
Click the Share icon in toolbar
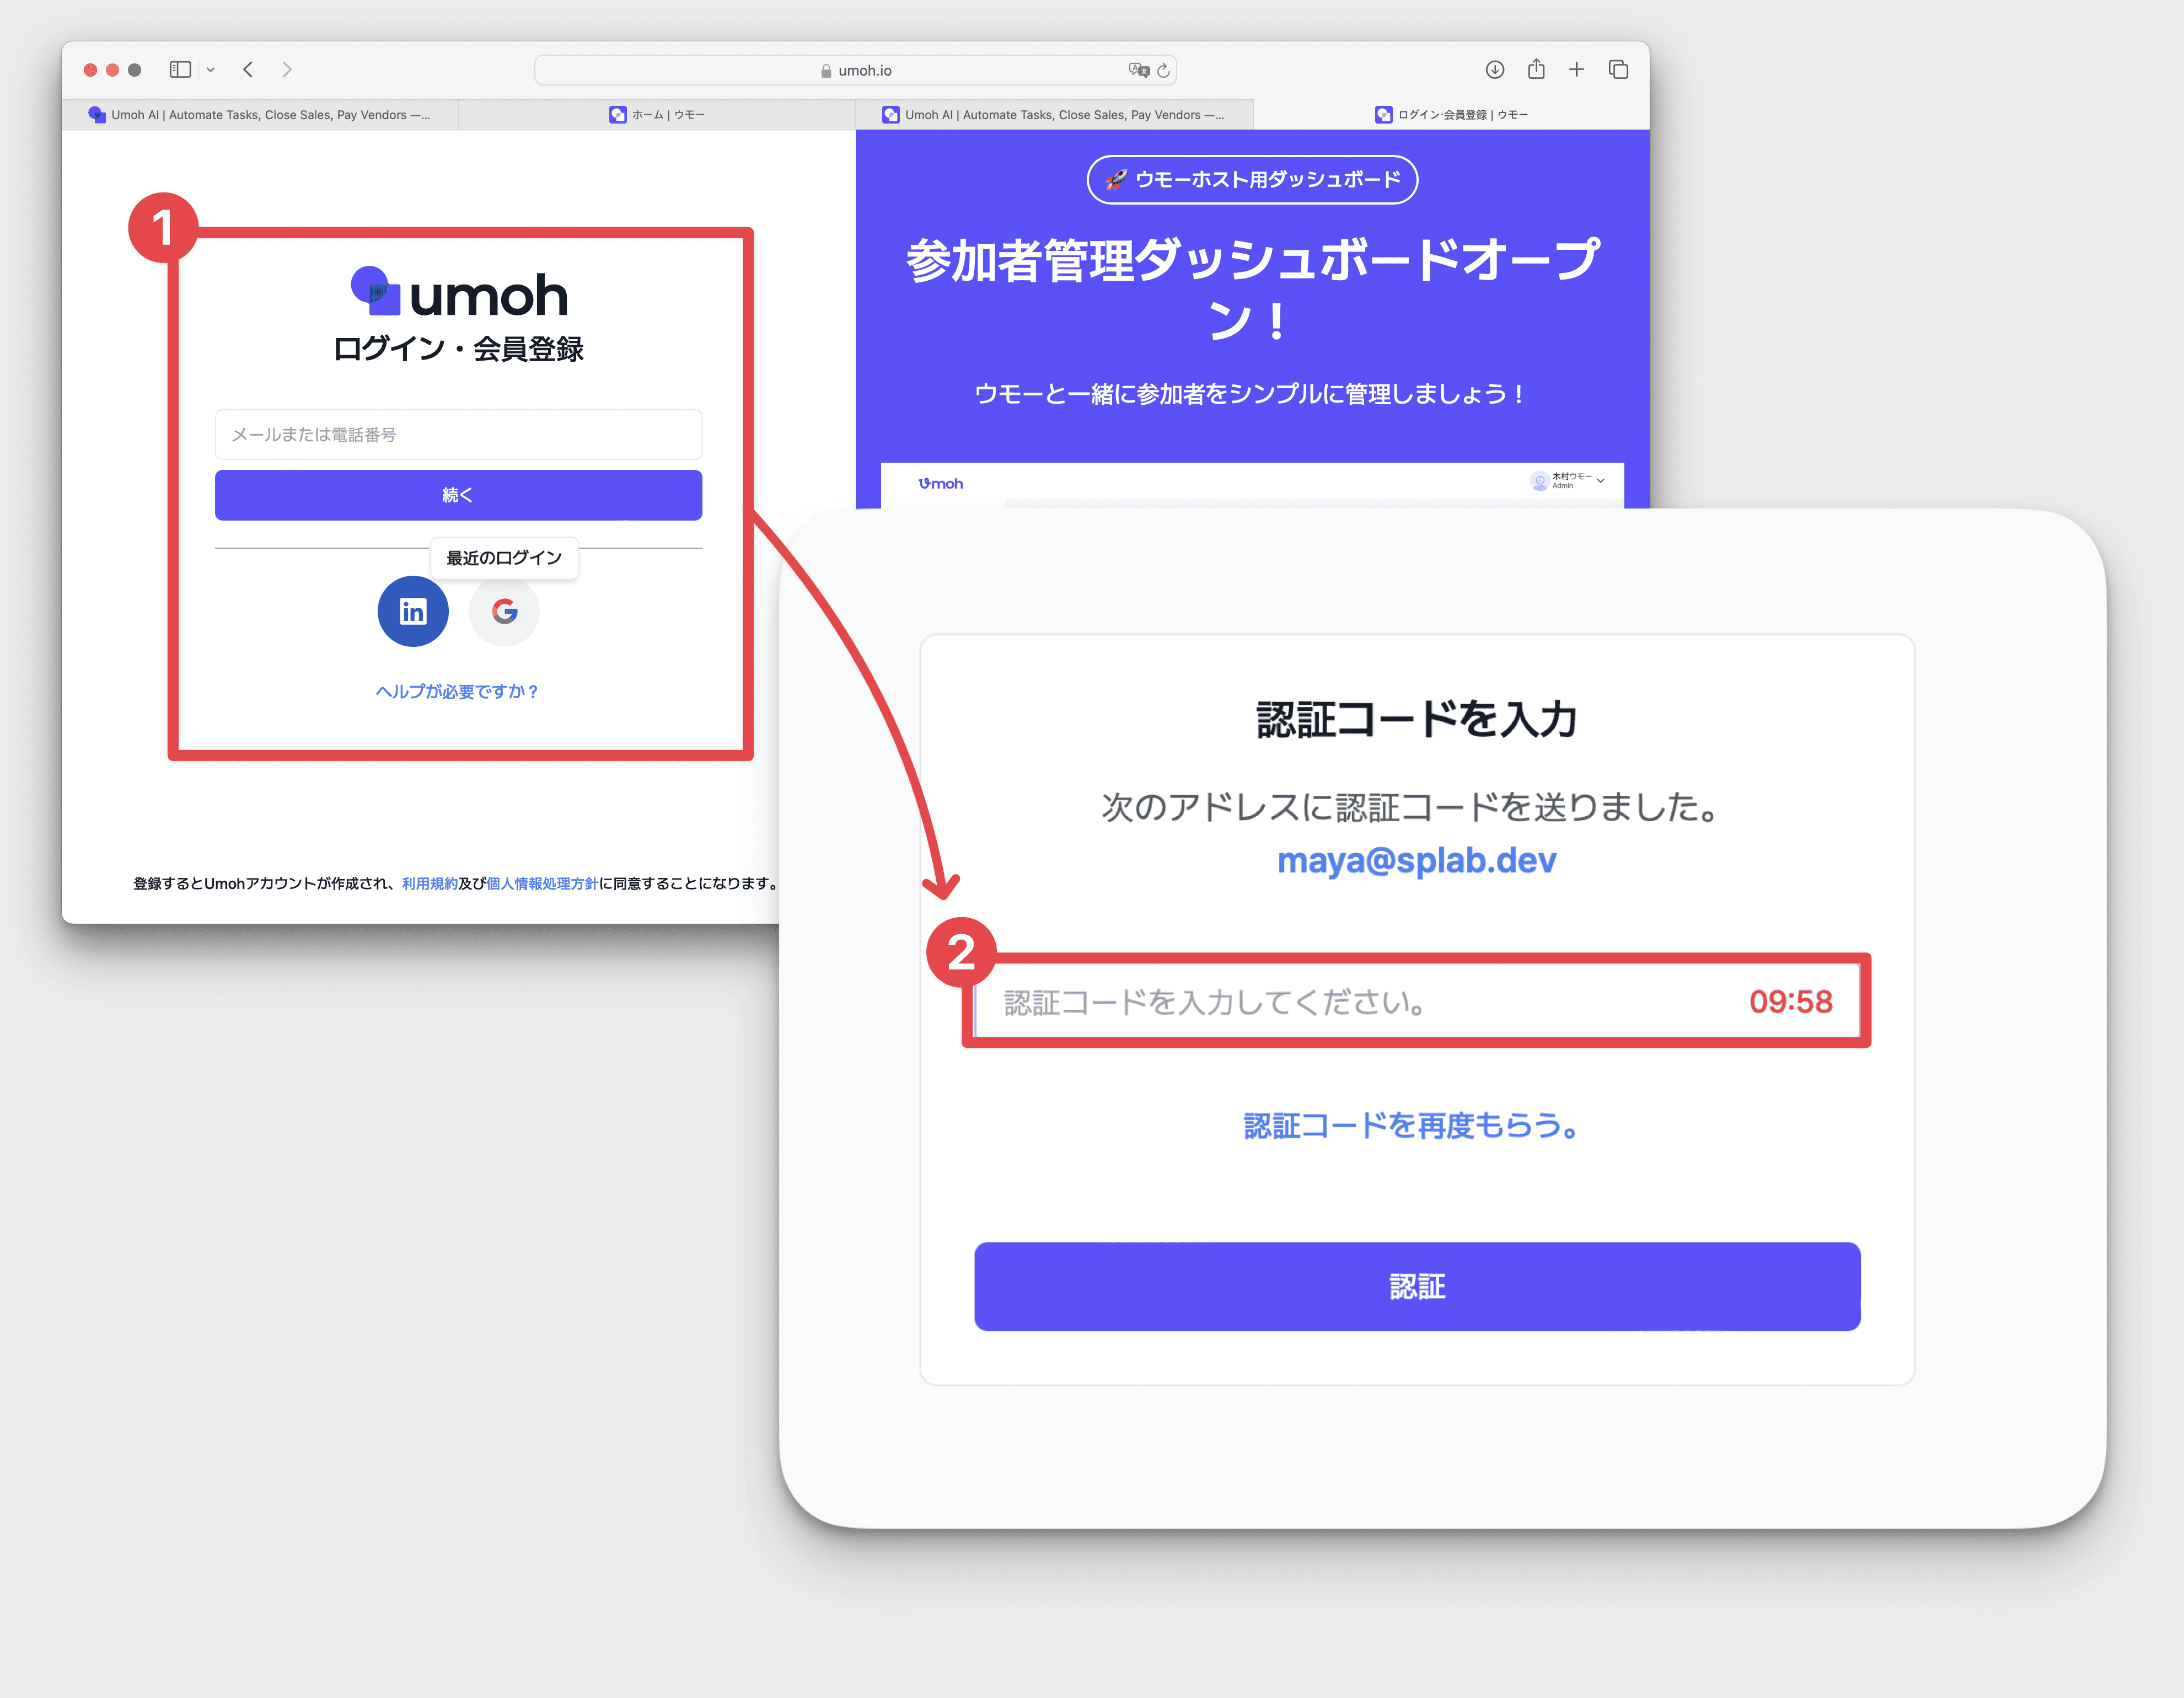click(1536, 69)
